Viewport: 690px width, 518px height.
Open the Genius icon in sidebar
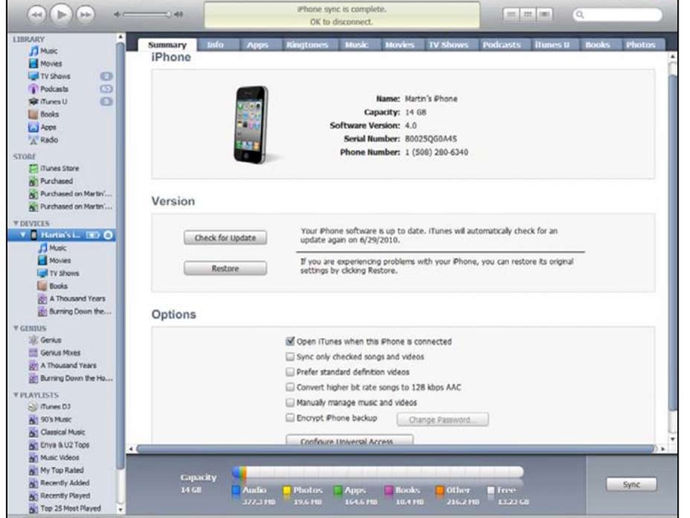click(x=33, y=340)
